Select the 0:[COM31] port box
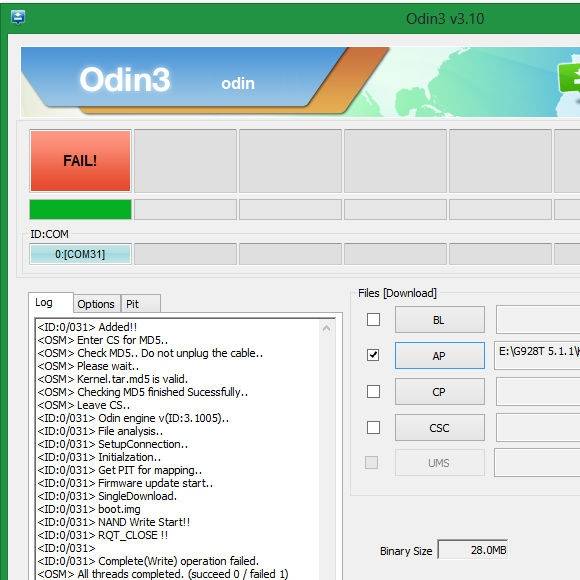The width and height of the screenshot is (580, 580). [80, 254]
